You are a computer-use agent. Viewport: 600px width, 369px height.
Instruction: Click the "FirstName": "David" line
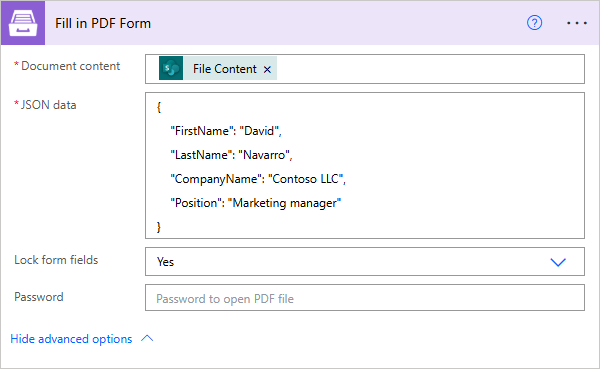pyautogui.click(x=226, y=131)
